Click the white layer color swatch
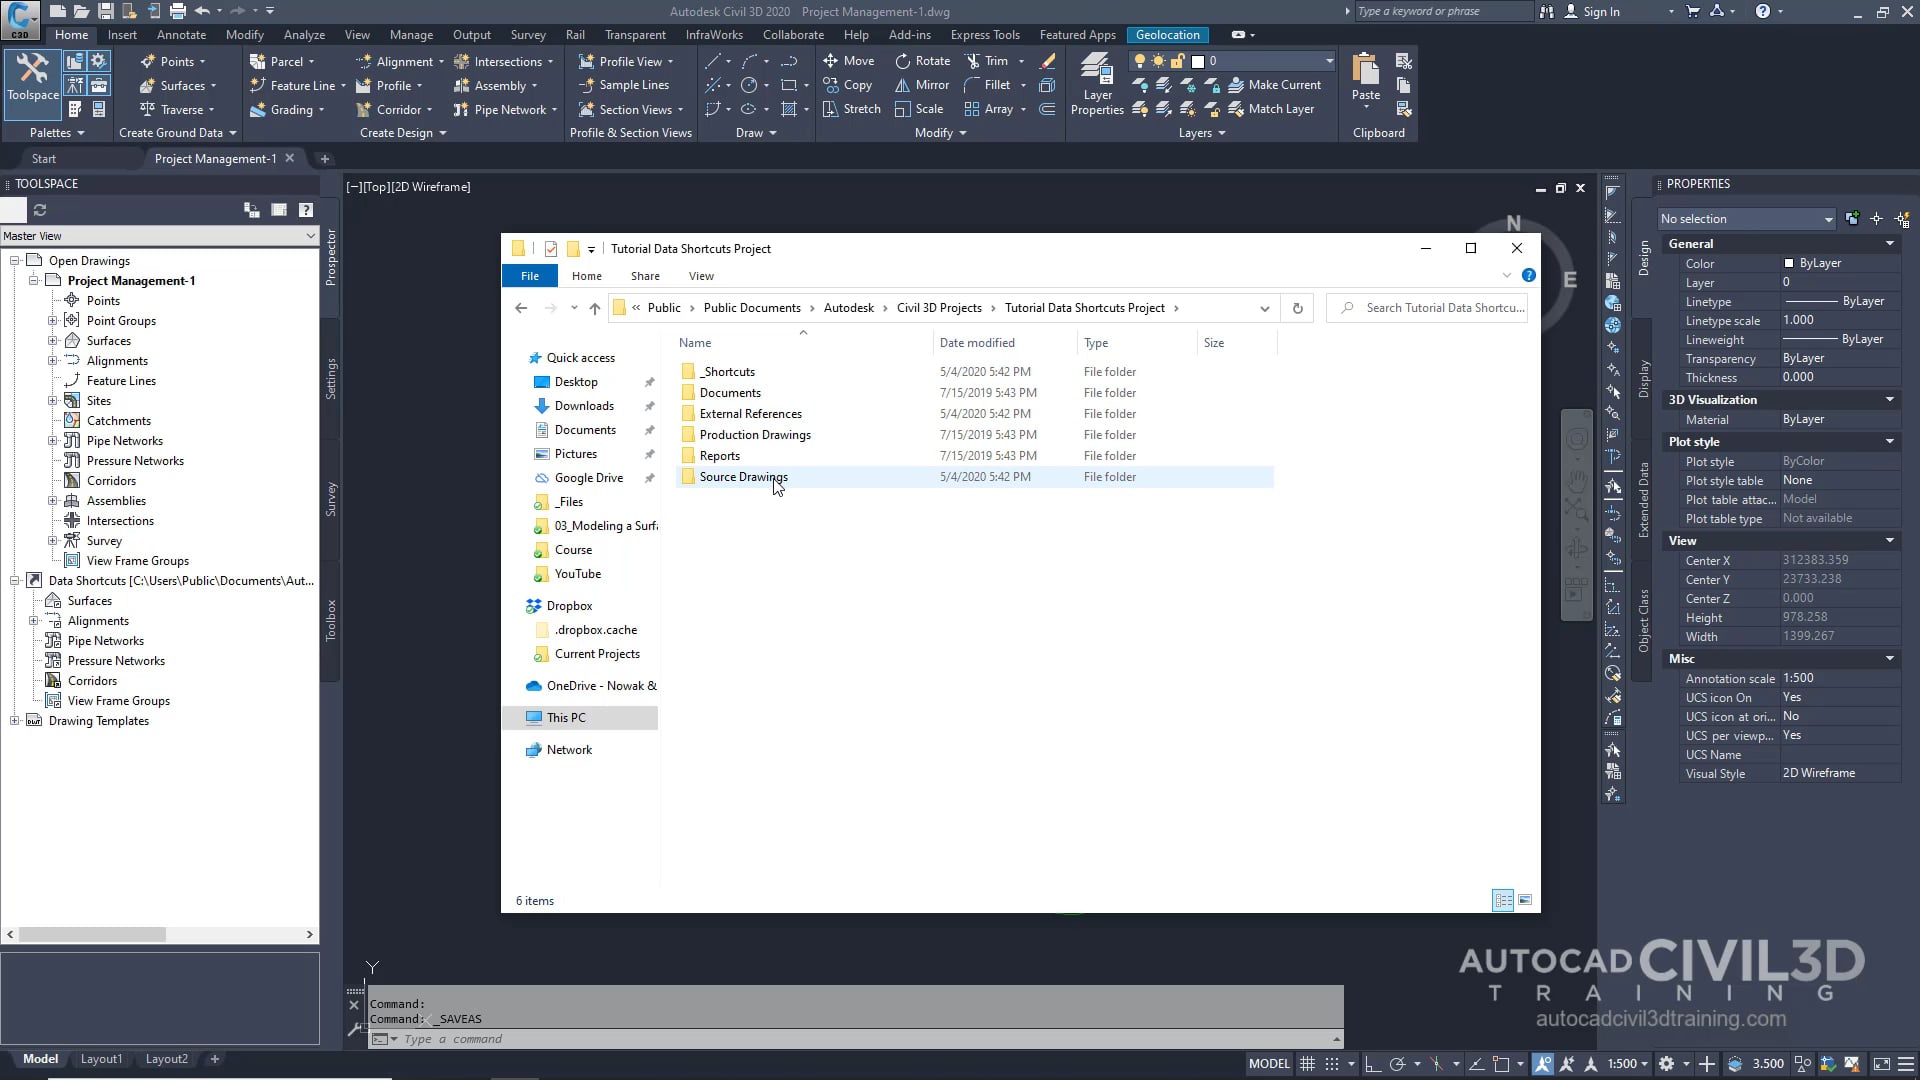 1198,61
